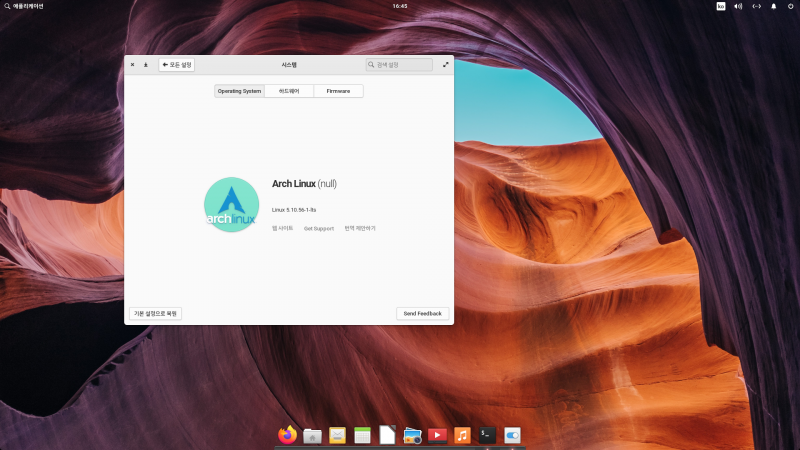
Task: Open the sound volume indicator
Action: tap(738, 6)
